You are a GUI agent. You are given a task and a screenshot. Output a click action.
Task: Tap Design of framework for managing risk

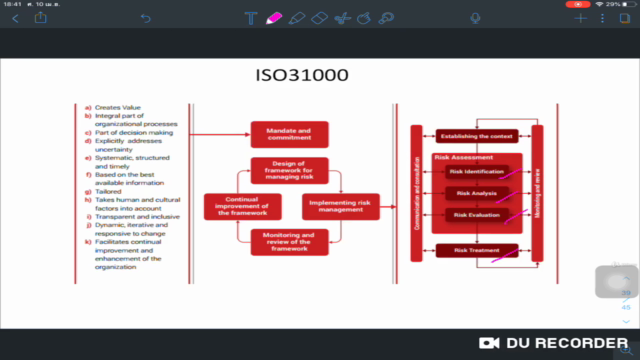tap(289, 171)
